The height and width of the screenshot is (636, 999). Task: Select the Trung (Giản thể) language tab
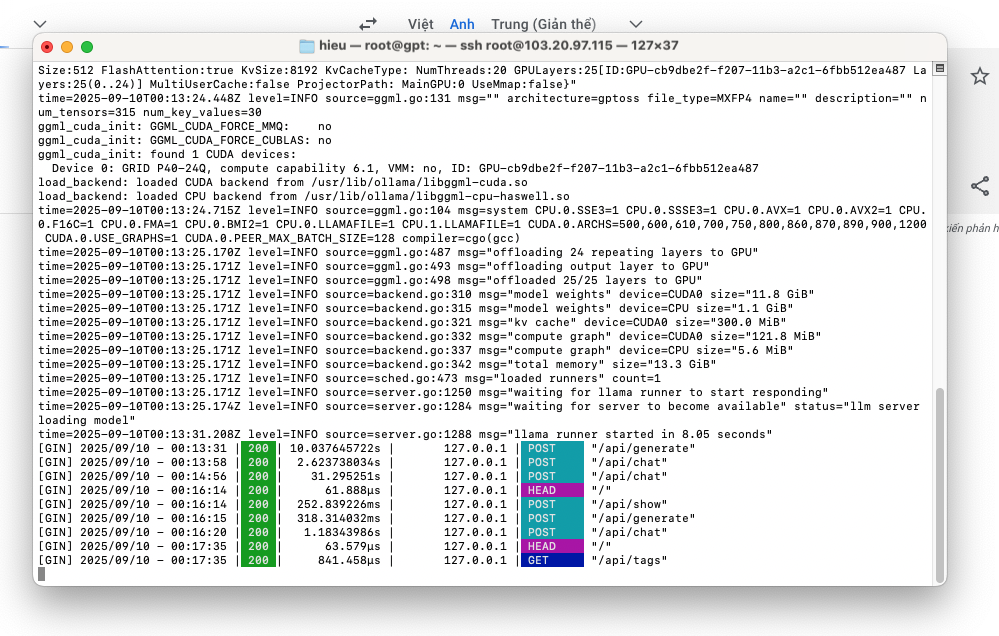543,24
